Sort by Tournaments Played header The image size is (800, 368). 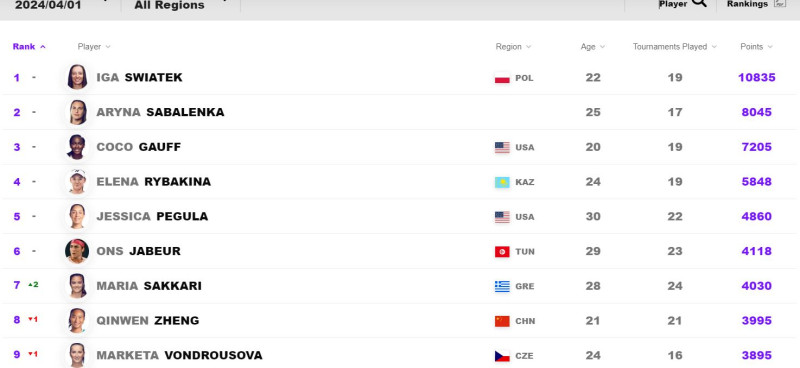pyautogui.click(x=674, y=46)
